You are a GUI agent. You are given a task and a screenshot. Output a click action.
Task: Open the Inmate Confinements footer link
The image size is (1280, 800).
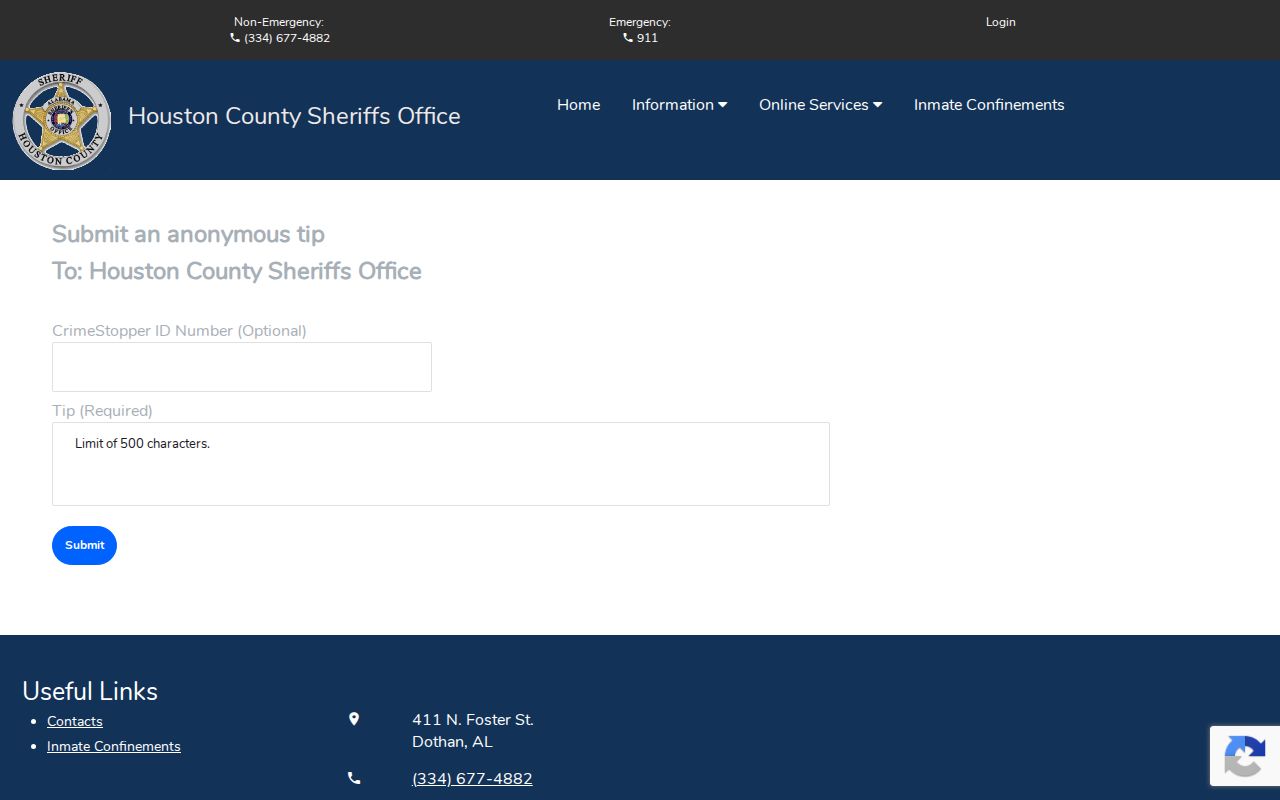(x=114, y=746)
